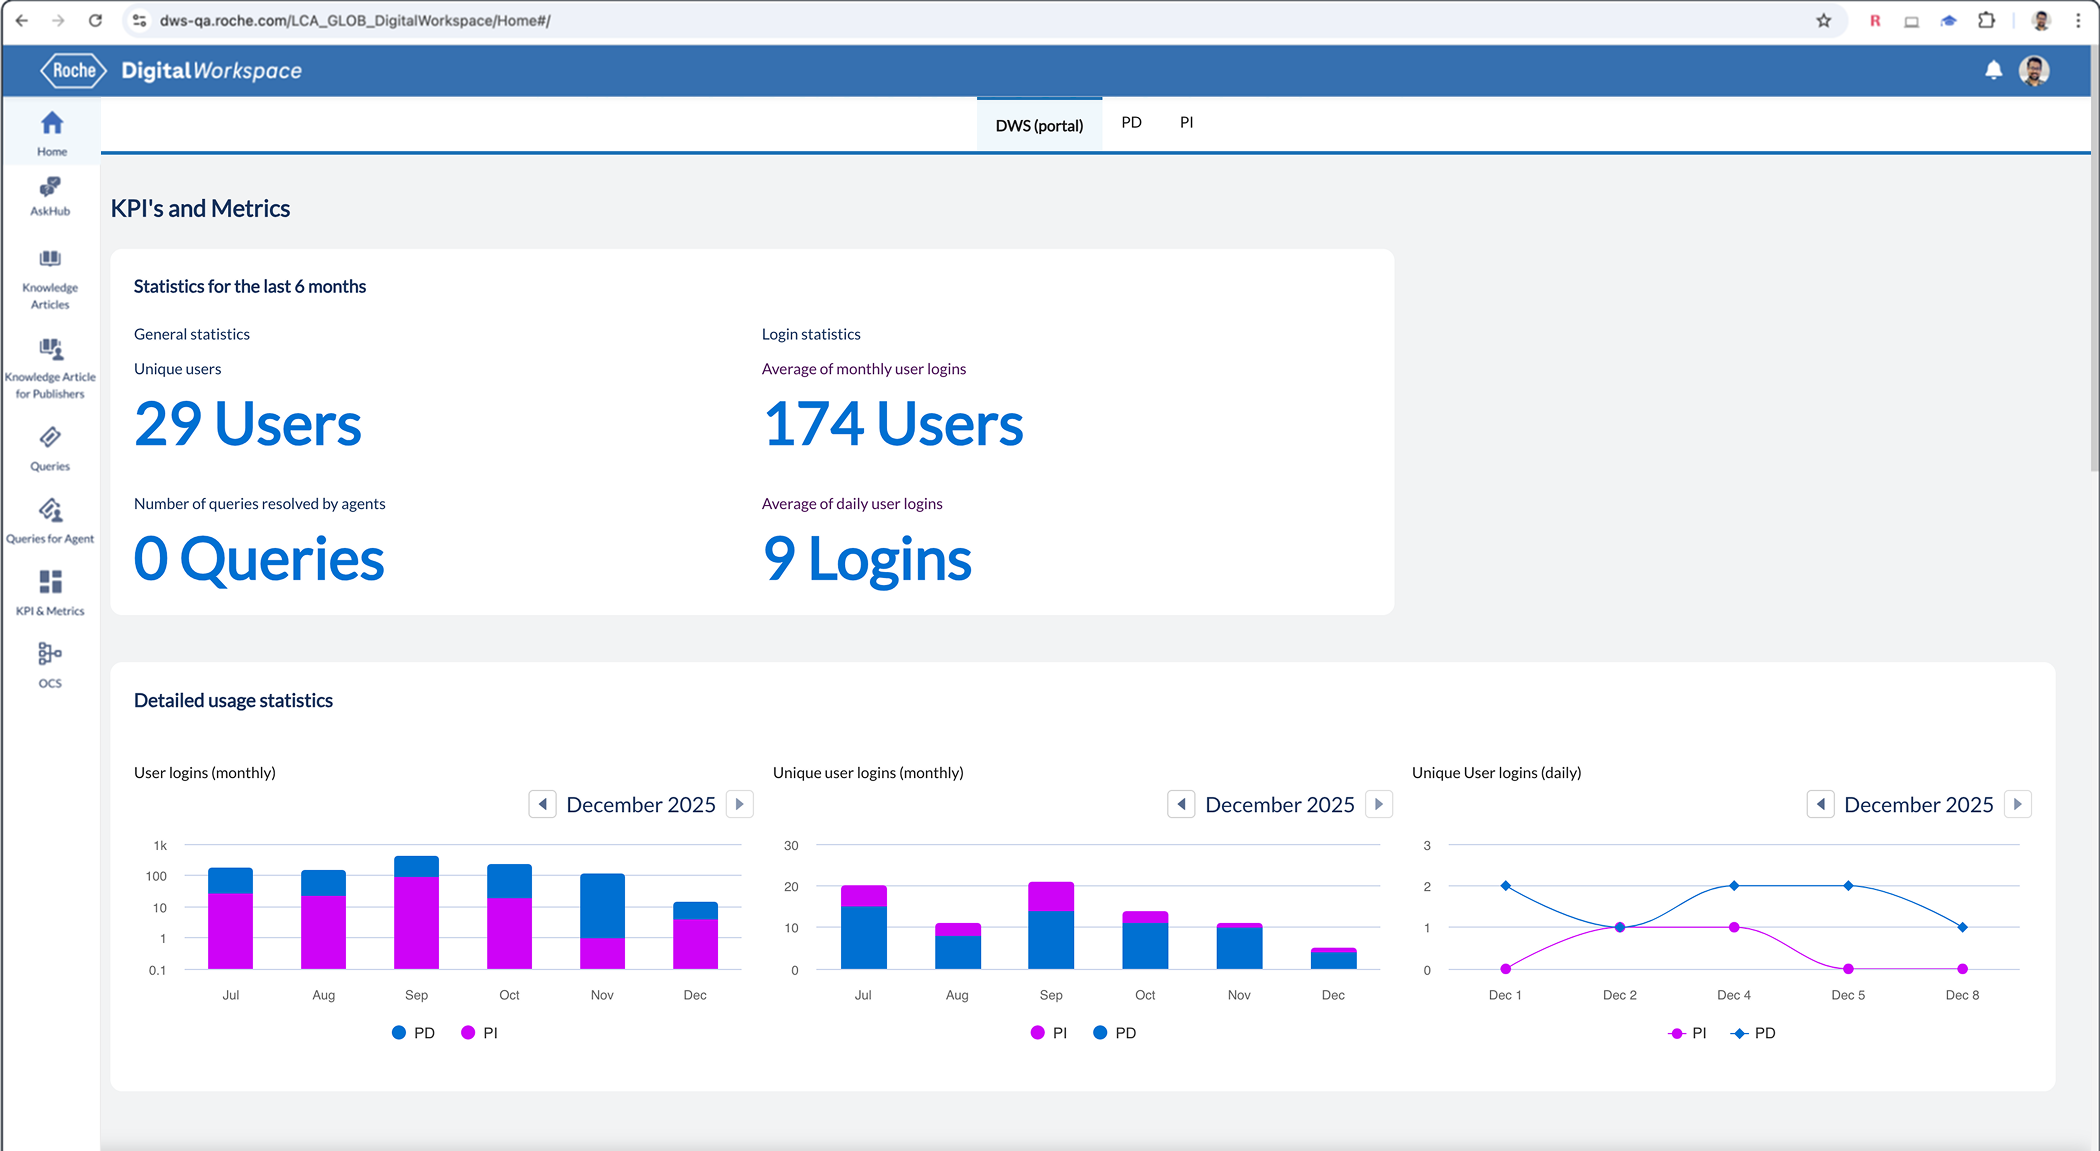The width and height of the screenshot is (2100, 1151).
Task: Switch to the PD tab
Action: coord(1131,122)
